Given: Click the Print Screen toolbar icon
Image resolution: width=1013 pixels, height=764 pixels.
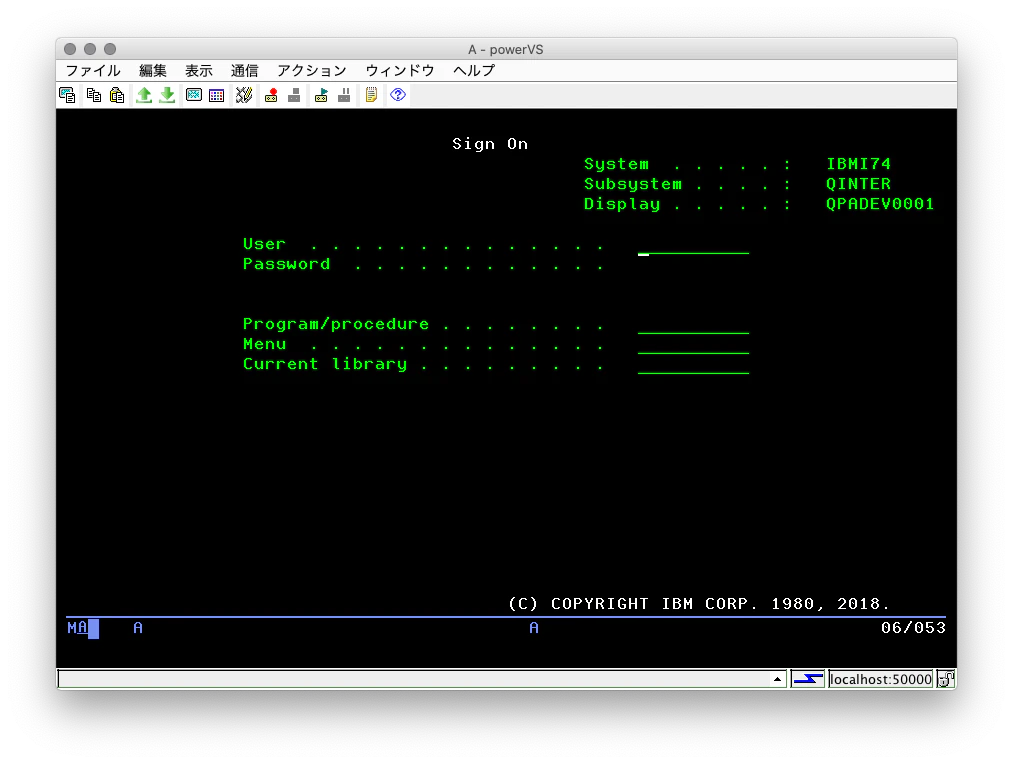Looking at the screenshot, I should click(x=67, y=96).
